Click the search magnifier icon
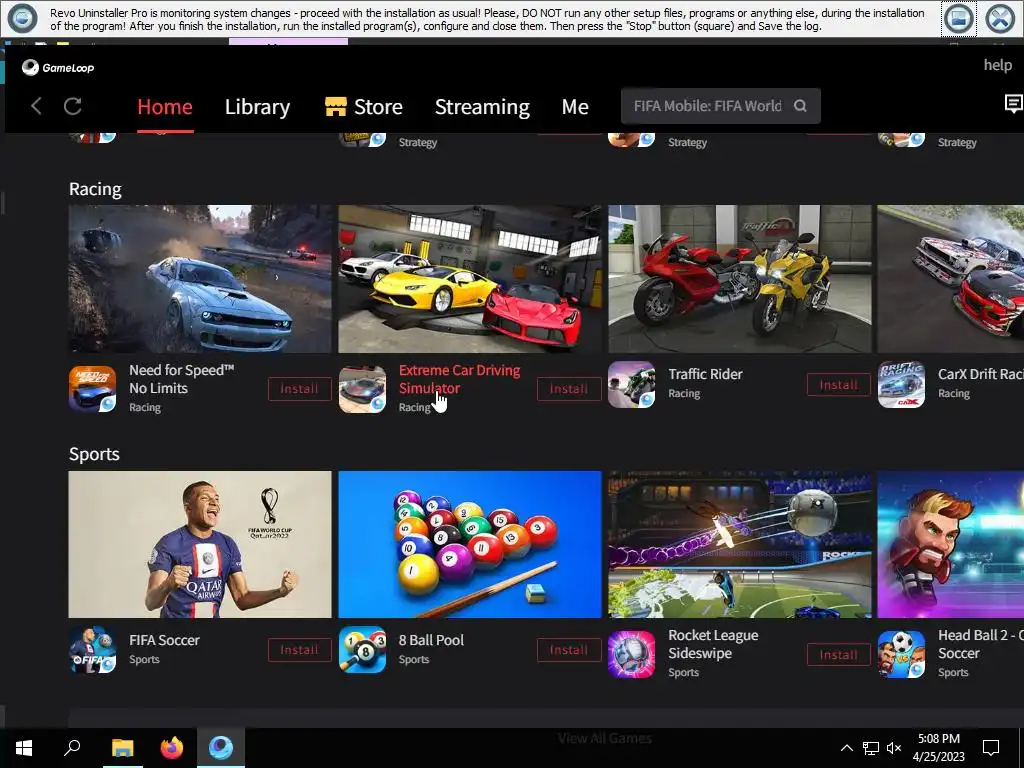This screenshot has height=768, width=1024. pyautogui.click(x=800, y=106)
